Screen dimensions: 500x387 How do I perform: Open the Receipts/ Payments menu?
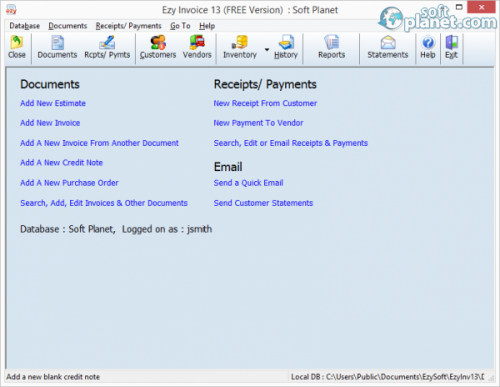pos(128,26)
